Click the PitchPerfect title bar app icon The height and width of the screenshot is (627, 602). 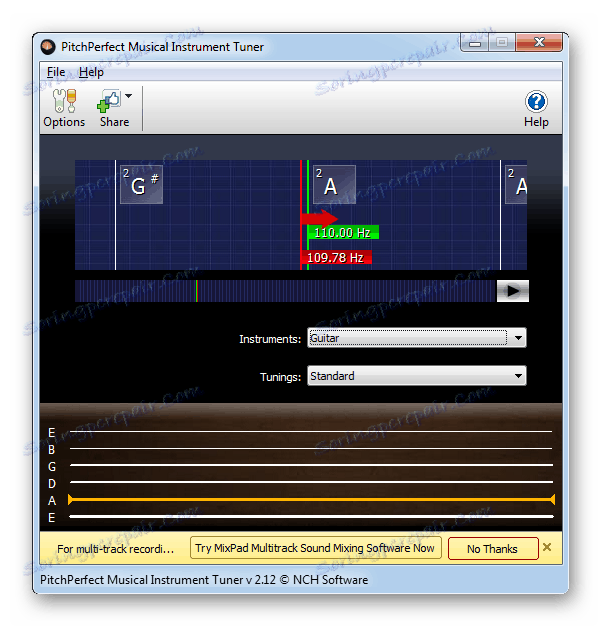click(48, 47)
